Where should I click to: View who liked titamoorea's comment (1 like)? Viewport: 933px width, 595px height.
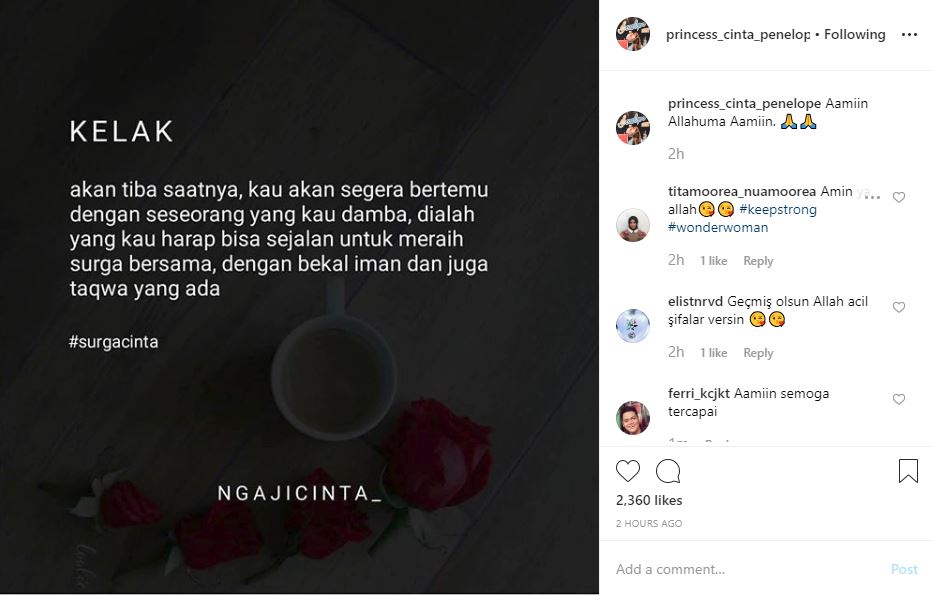[x=713, y=261]
